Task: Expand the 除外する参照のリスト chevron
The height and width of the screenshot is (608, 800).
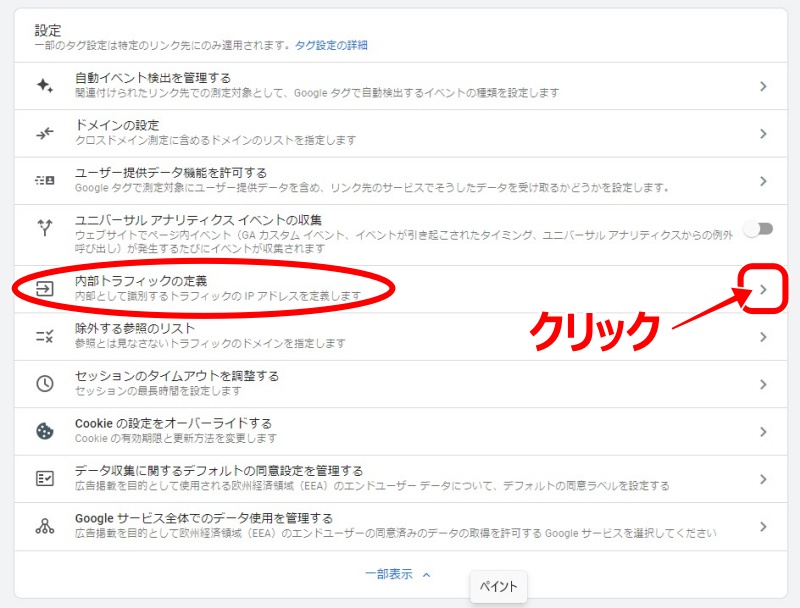Action: pos(763,337)
